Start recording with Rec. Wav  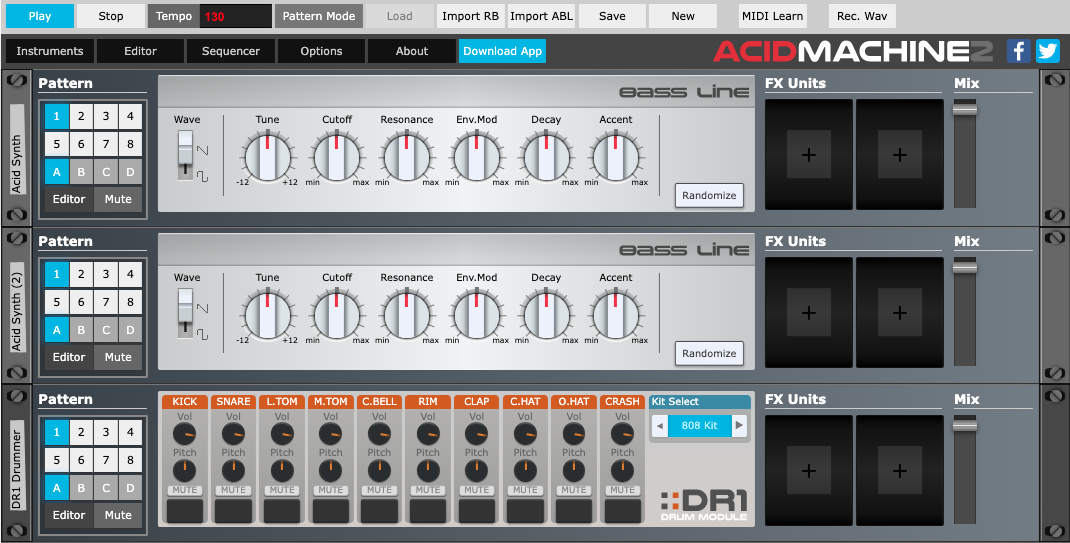point(862,16)
